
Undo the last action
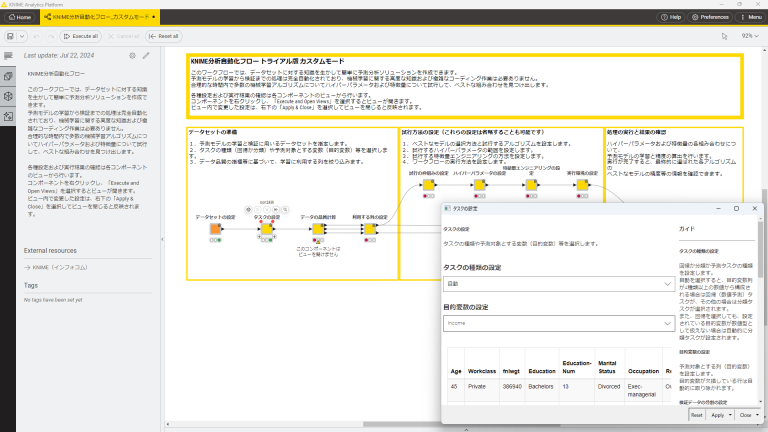tap(36, 36)
